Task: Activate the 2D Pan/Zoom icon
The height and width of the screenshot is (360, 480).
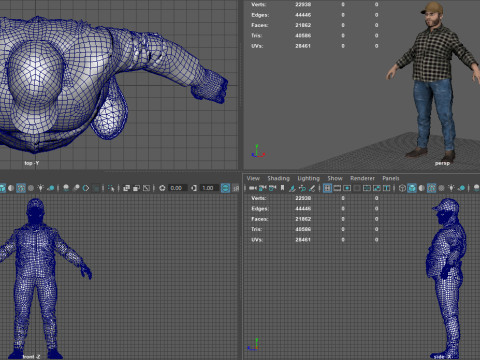Action: tap(302, 188)
